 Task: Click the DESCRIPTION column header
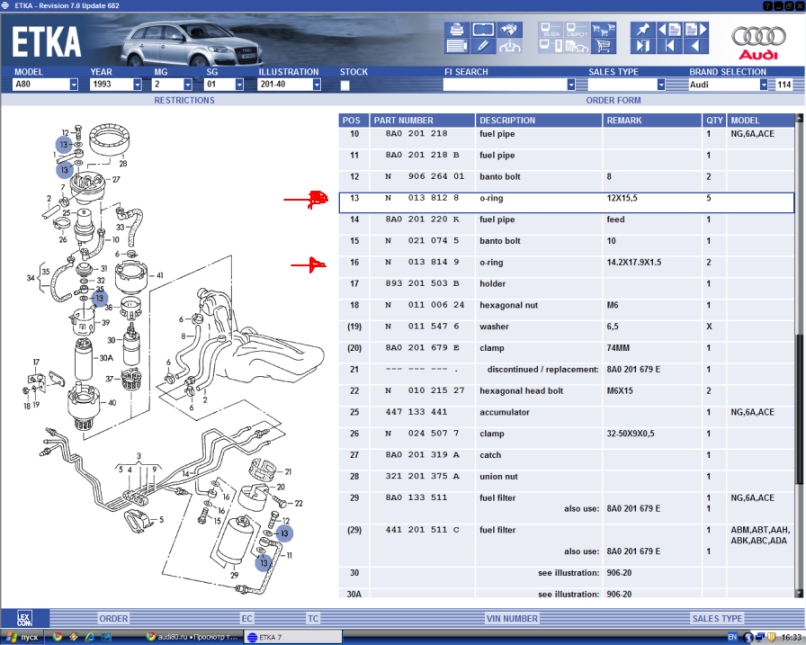coord(539,120)
